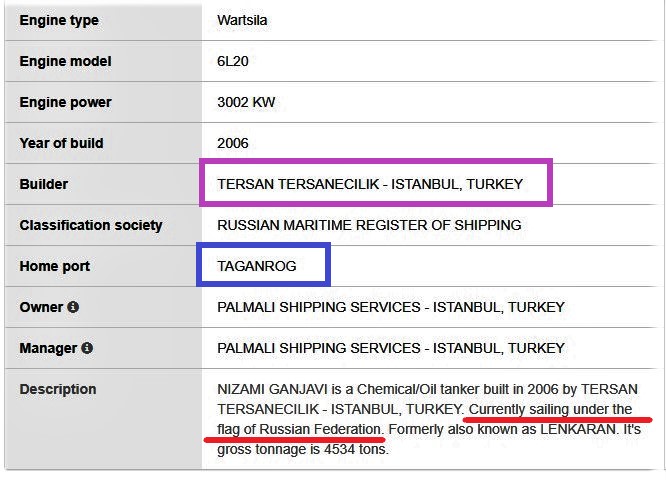Click the Russian Maritime Register of Shipping text

pyautogui.click(x=369, y=225)
